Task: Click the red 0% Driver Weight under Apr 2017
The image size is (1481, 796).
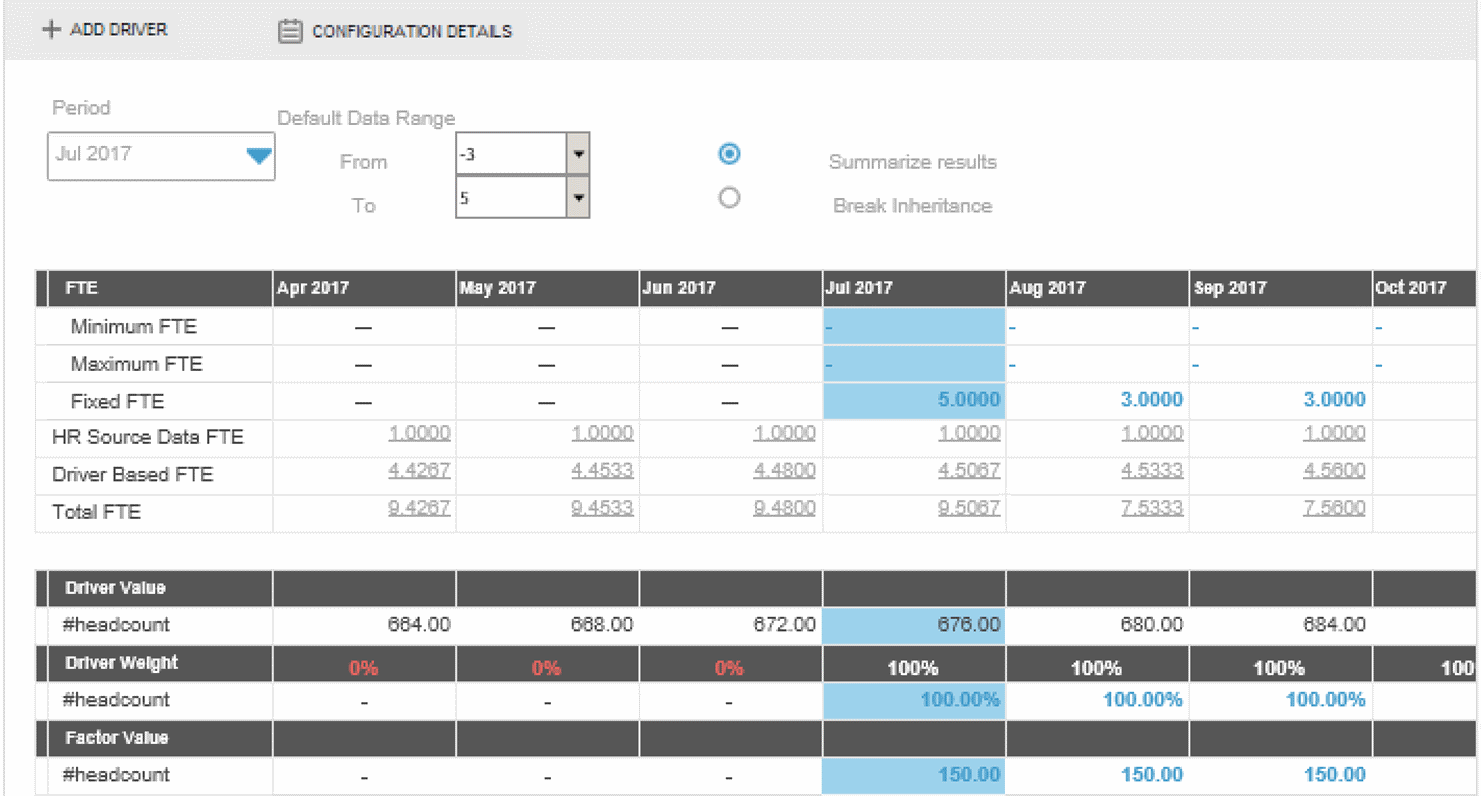Action: [x=363, y=667]
